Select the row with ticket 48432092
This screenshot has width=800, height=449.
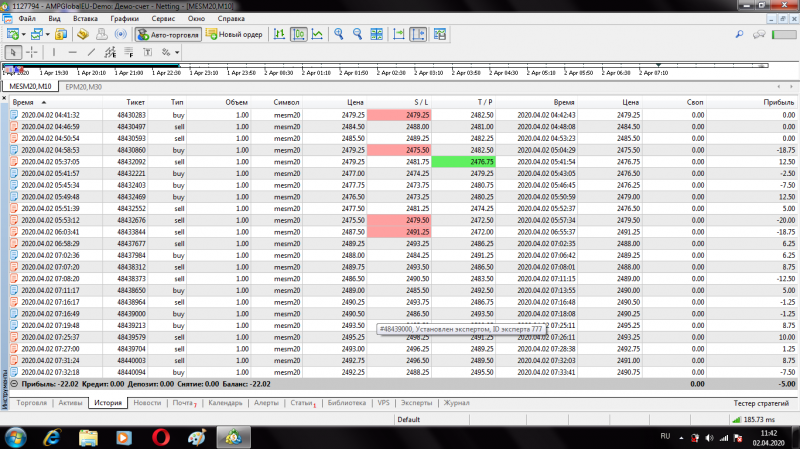click(403, 162)
